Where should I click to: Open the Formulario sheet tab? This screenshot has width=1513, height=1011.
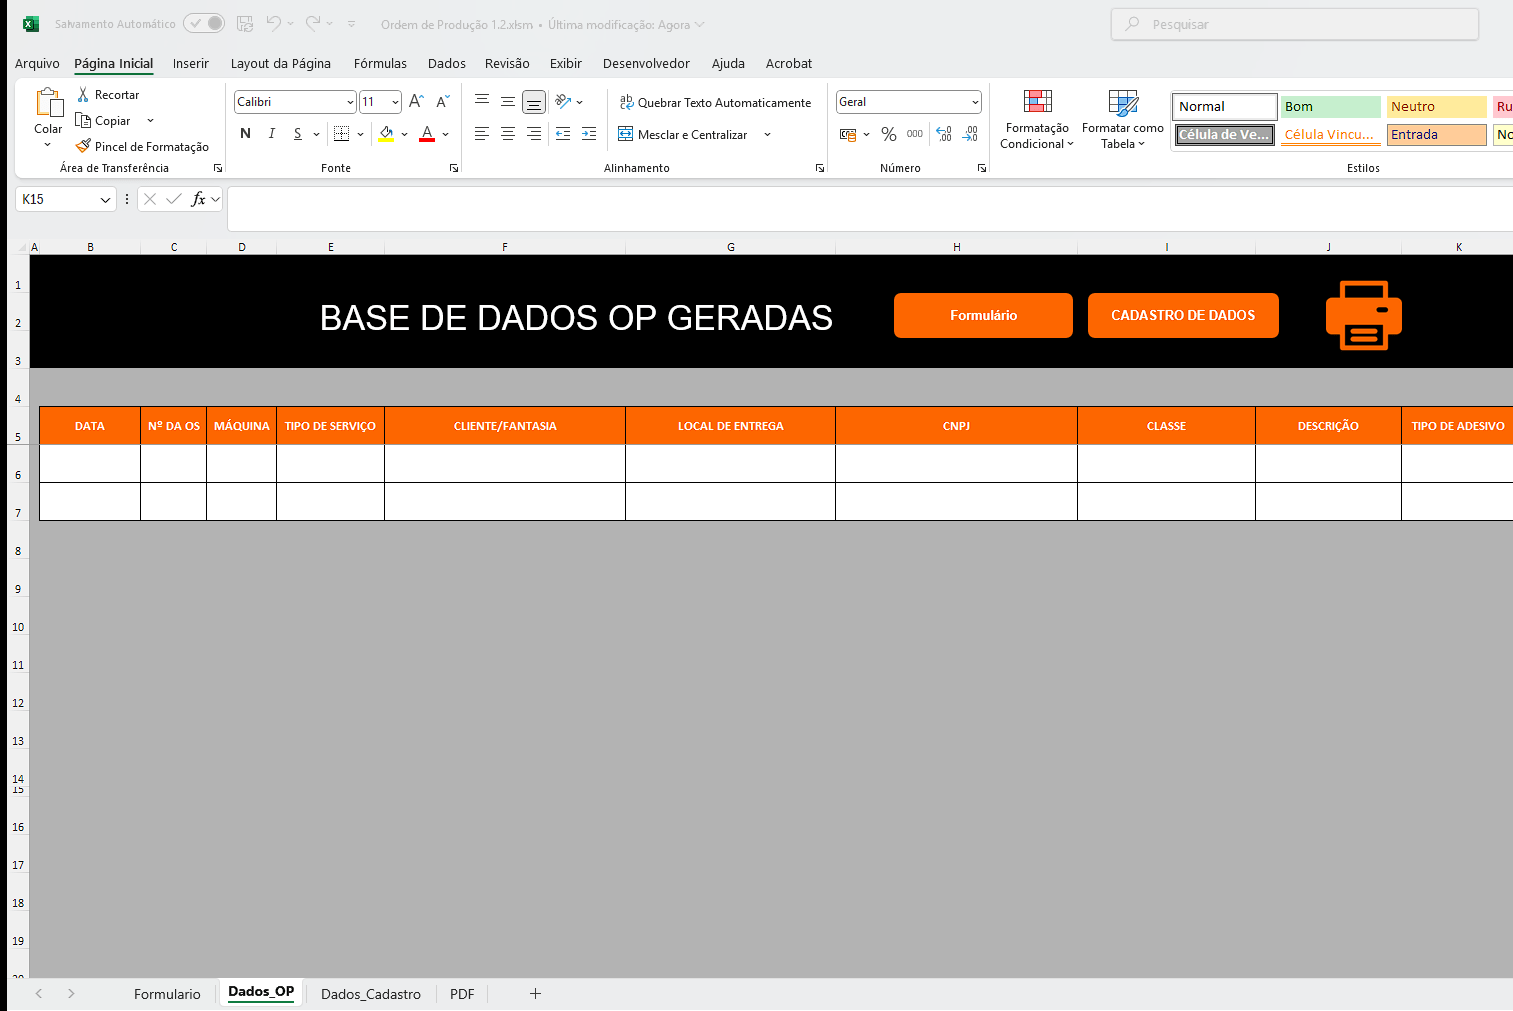pyautogui.click(x=167, y=994)
